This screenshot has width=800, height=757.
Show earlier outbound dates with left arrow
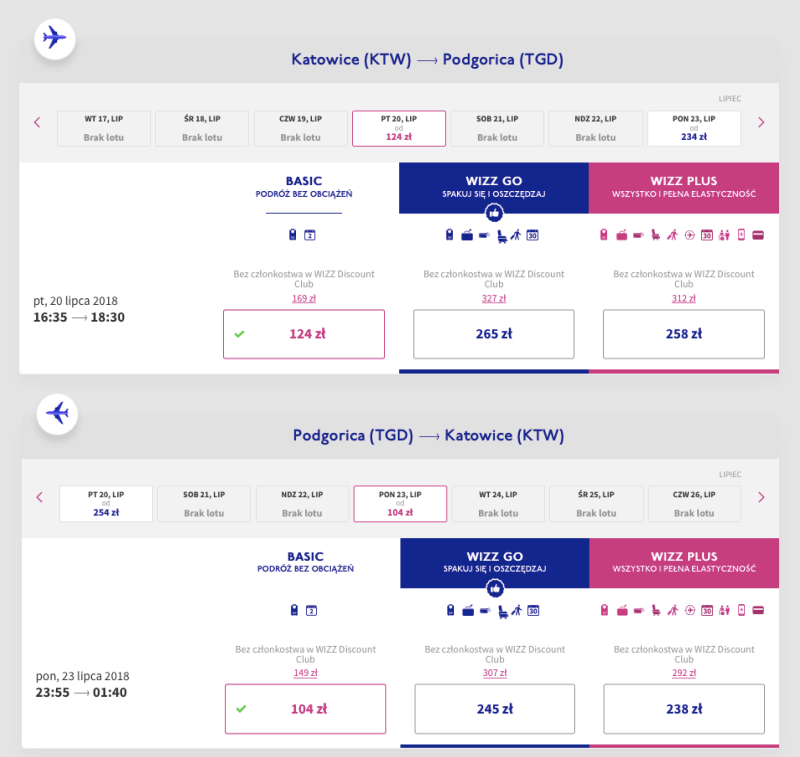pos(37,122)
